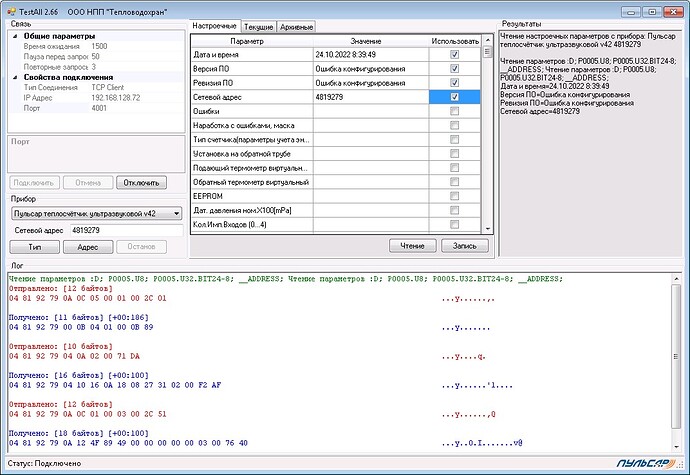This screenshot has width=690, height=475.
Task: Click the Использовать column header
Action: [x=455, y=41]
